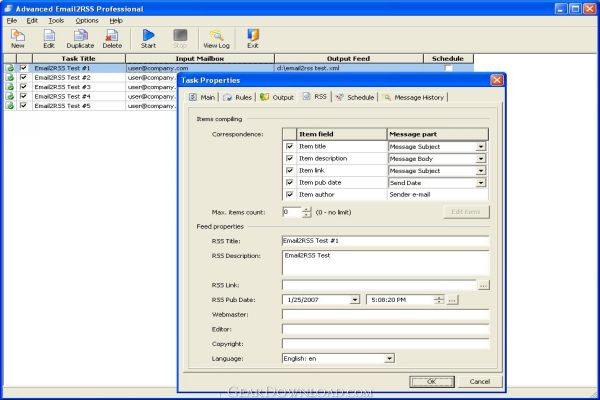This screenshot has height=400, width=600.
Task: Click the RSS Pub Date time spinner arrows
Action: 439,300
